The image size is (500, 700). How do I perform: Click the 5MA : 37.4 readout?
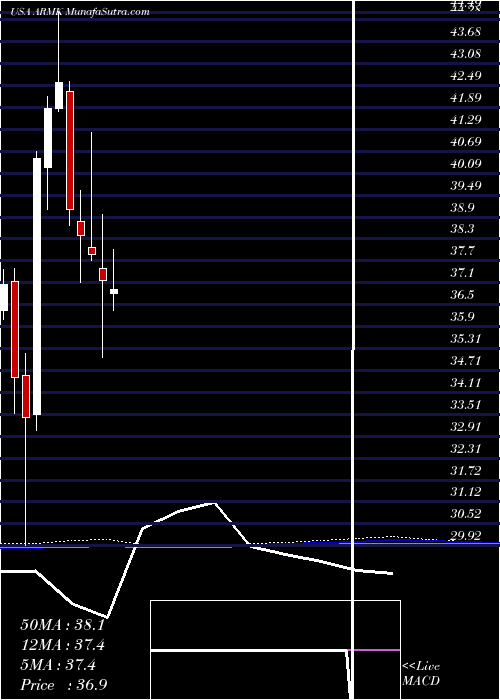point(58,665)
